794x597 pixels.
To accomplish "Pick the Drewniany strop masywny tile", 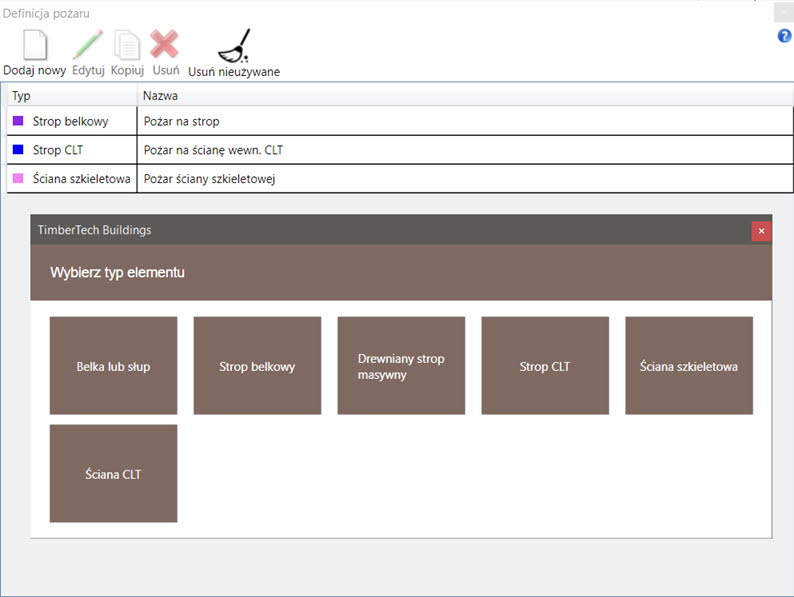I will [x=401, y=366].
